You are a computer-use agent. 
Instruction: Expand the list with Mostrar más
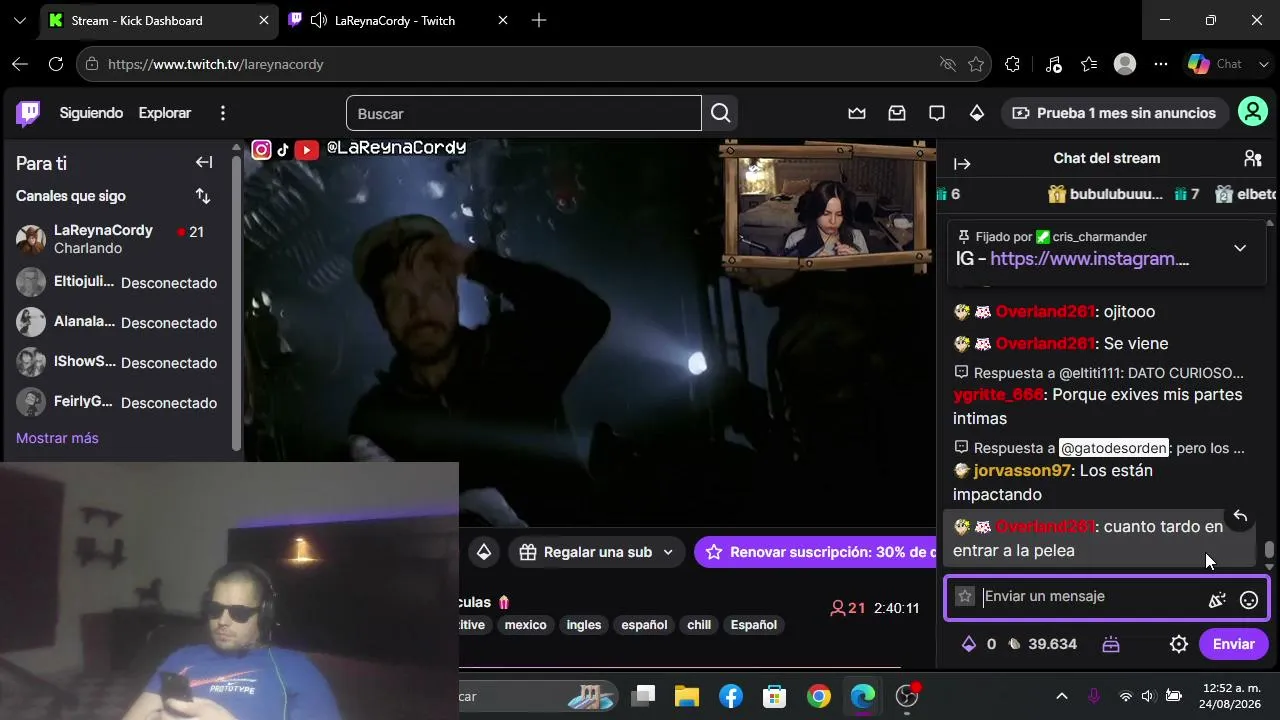coord(57,438)
